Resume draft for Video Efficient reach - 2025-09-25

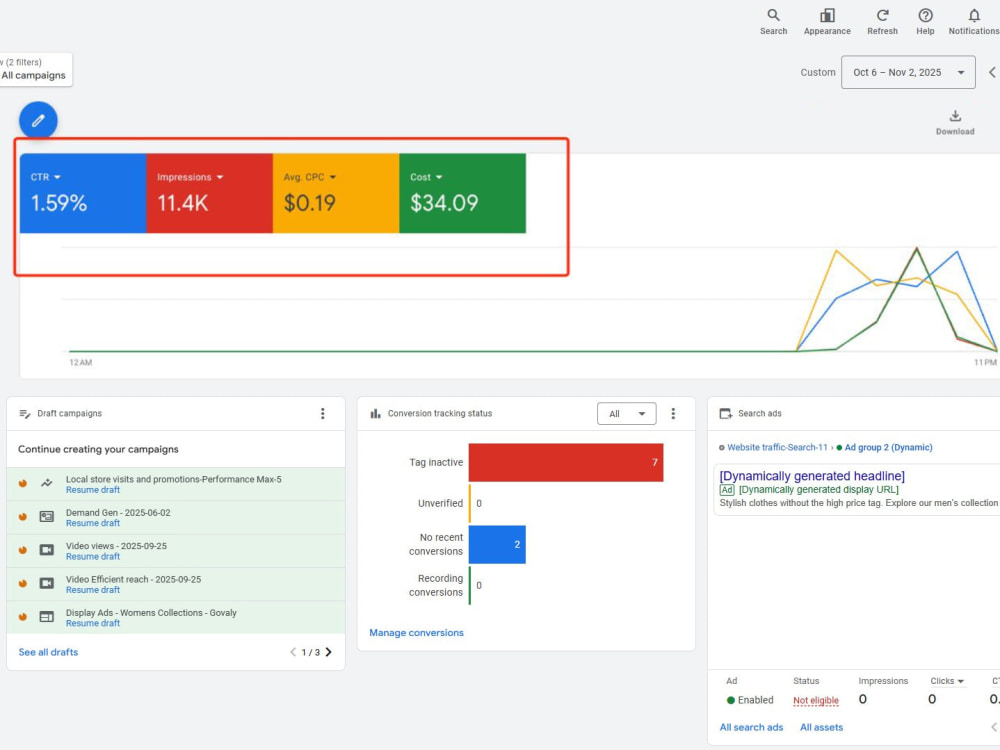[92, 590]
